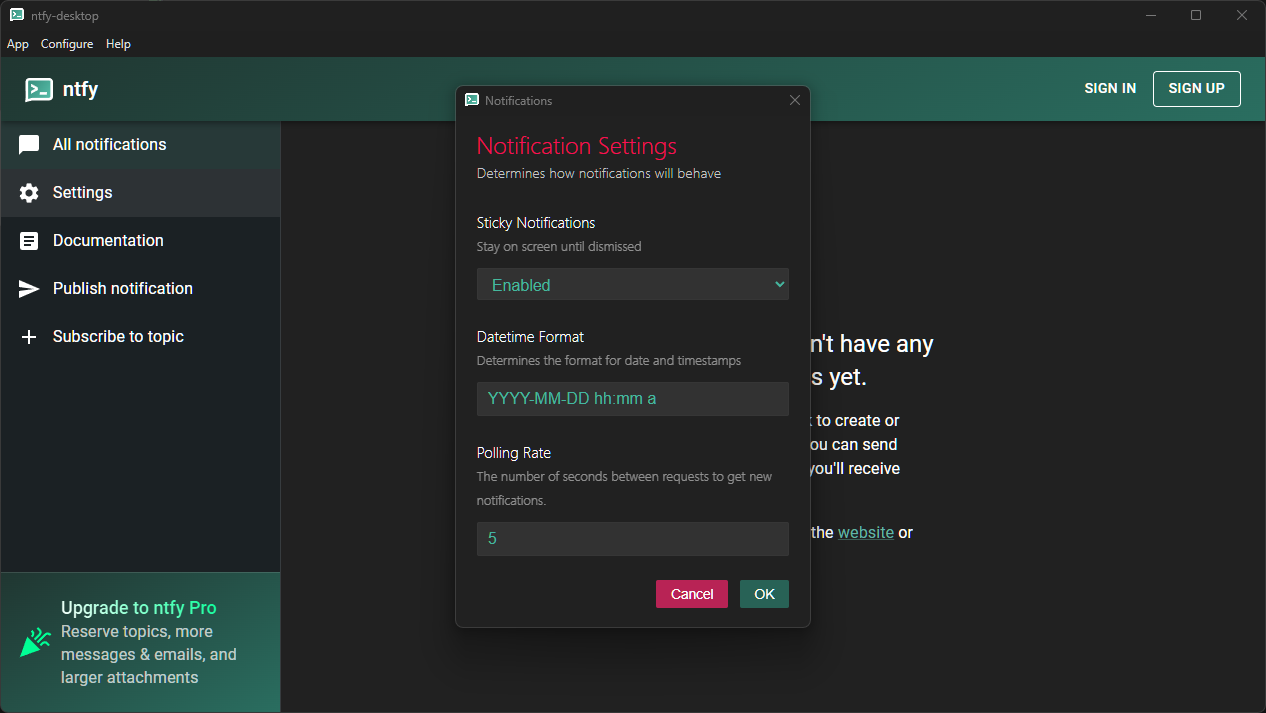Click the Settings gear icon in sidebar
1266x713 pixels.
[29, 193]
